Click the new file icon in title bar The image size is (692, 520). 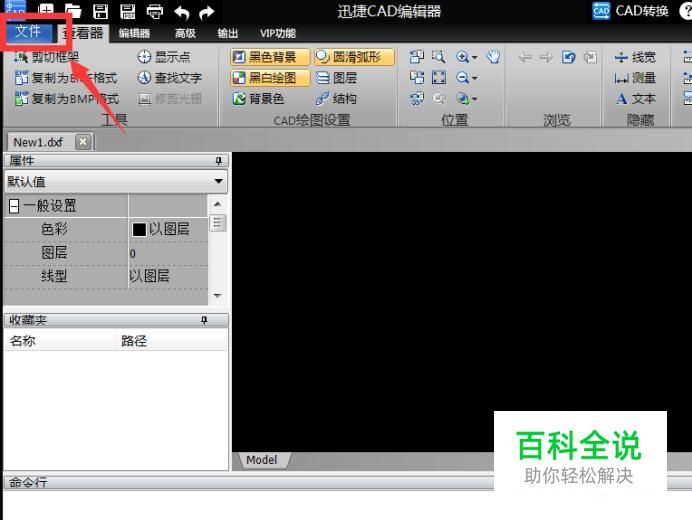coord(46,11)
